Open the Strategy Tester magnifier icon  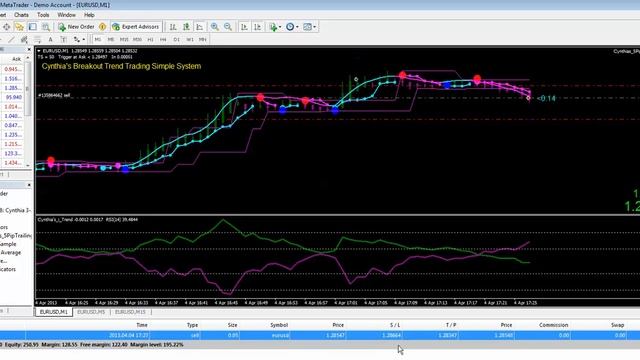point(46,27)
